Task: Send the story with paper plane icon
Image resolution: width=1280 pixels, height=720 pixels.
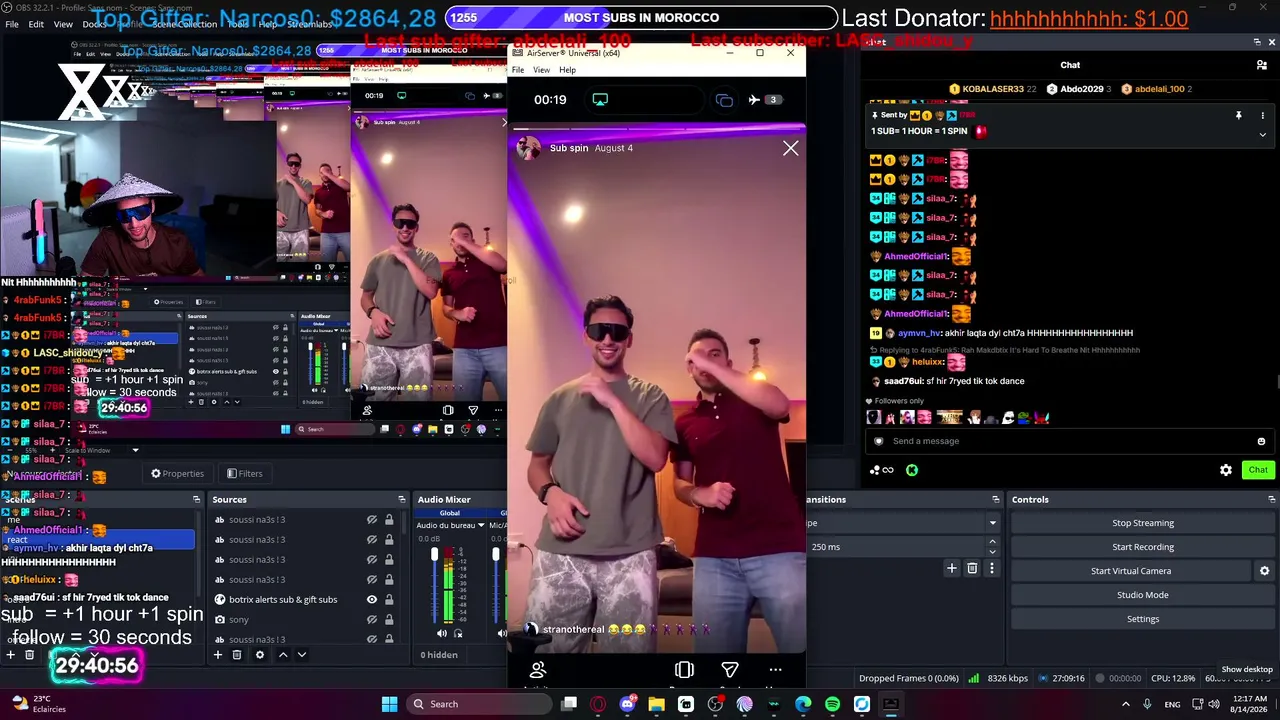Action: 730,670
